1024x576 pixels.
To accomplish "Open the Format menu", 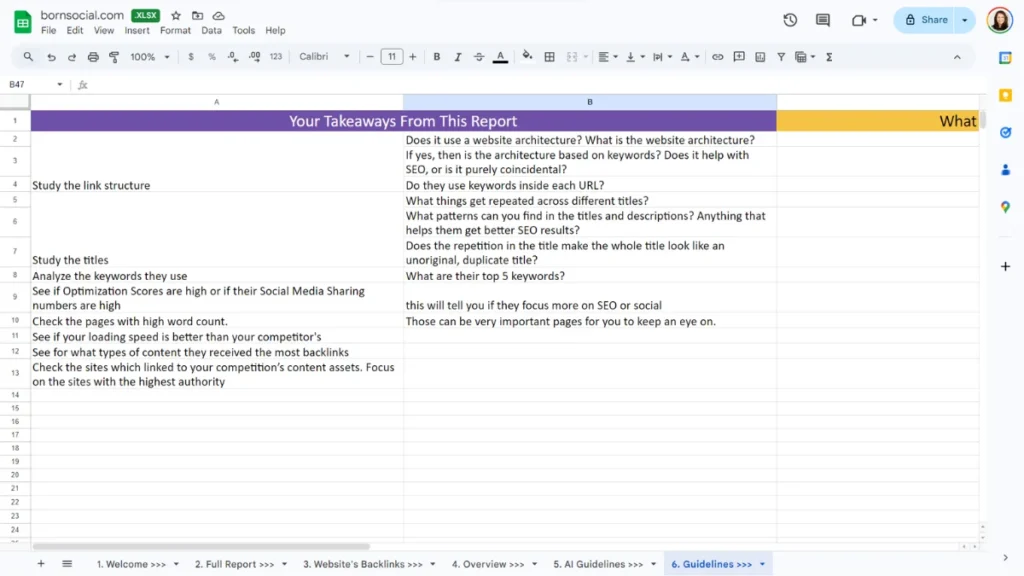I will (x=175, y=31).
